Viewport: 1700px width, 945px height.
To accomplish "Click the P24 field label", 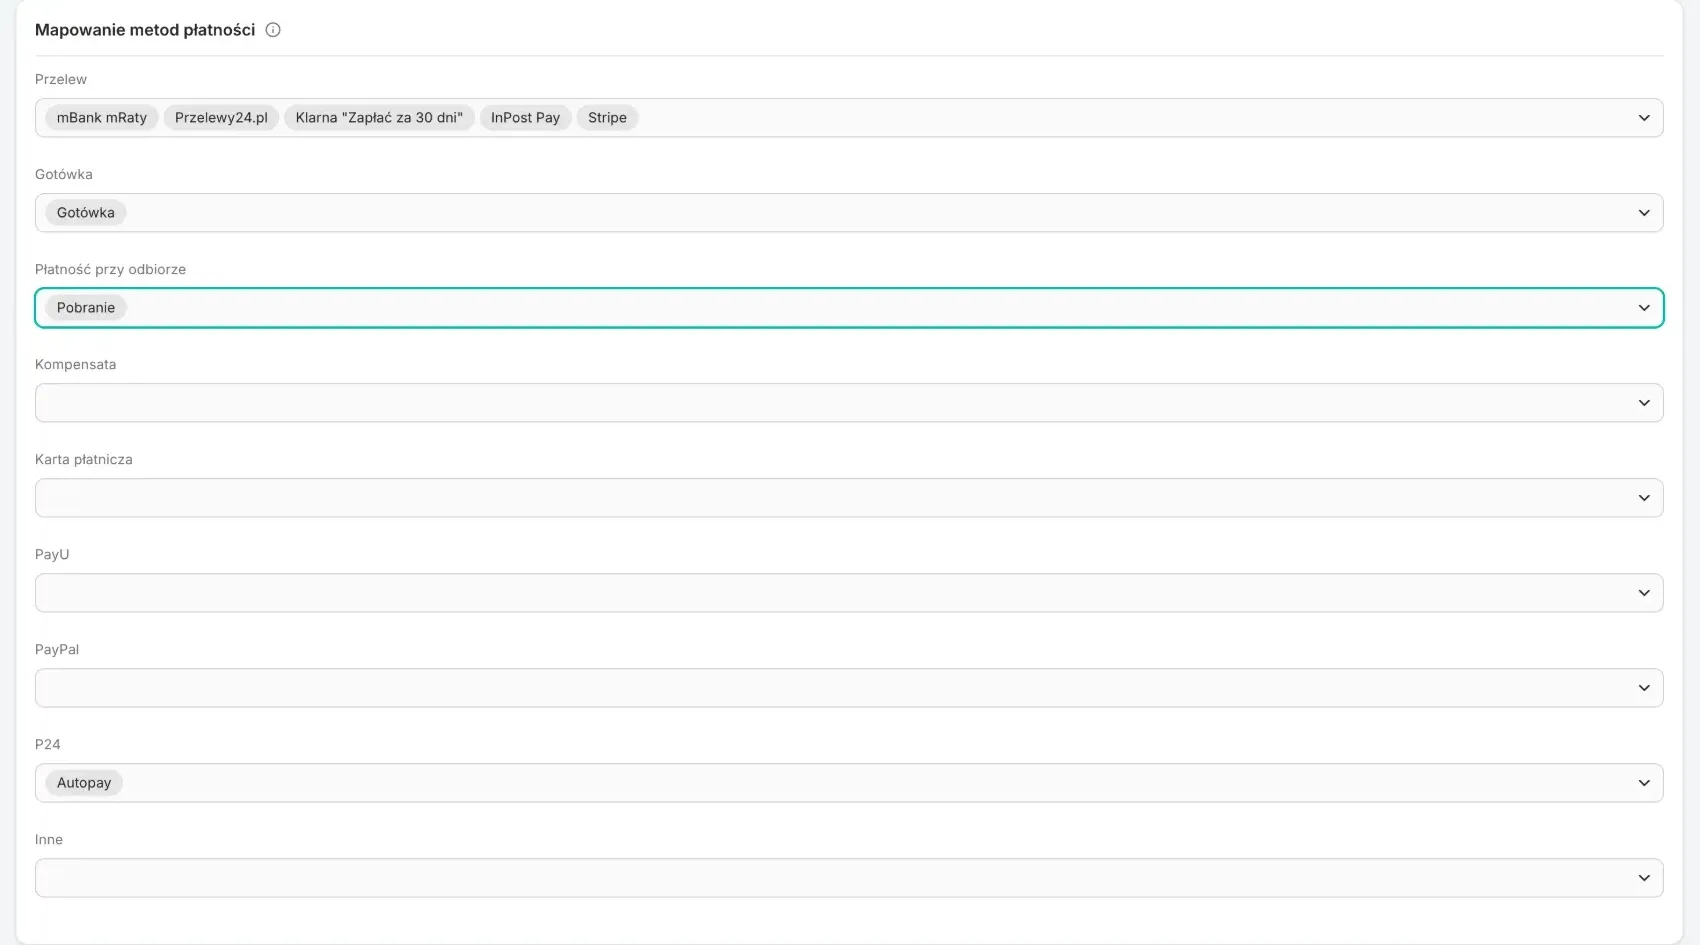I will click(x=48, y=744).
